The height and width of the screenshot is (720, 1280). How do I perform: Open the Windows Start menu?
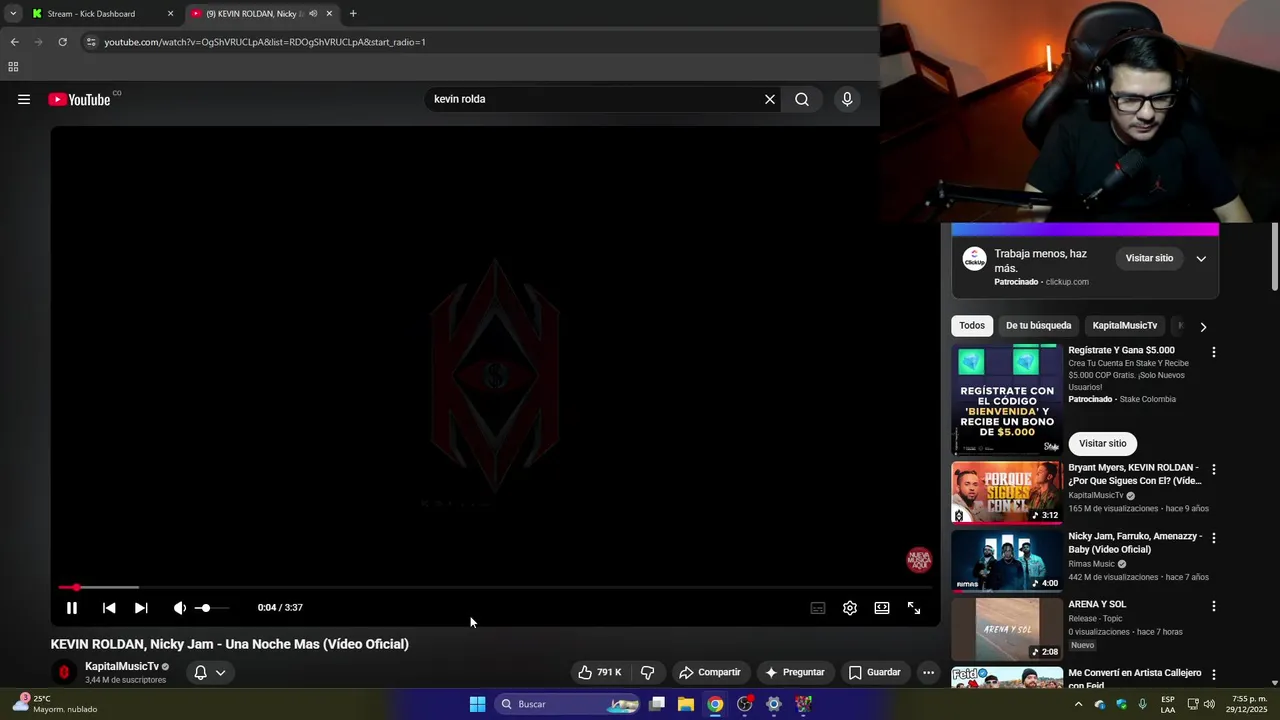[x=477, y=704]
